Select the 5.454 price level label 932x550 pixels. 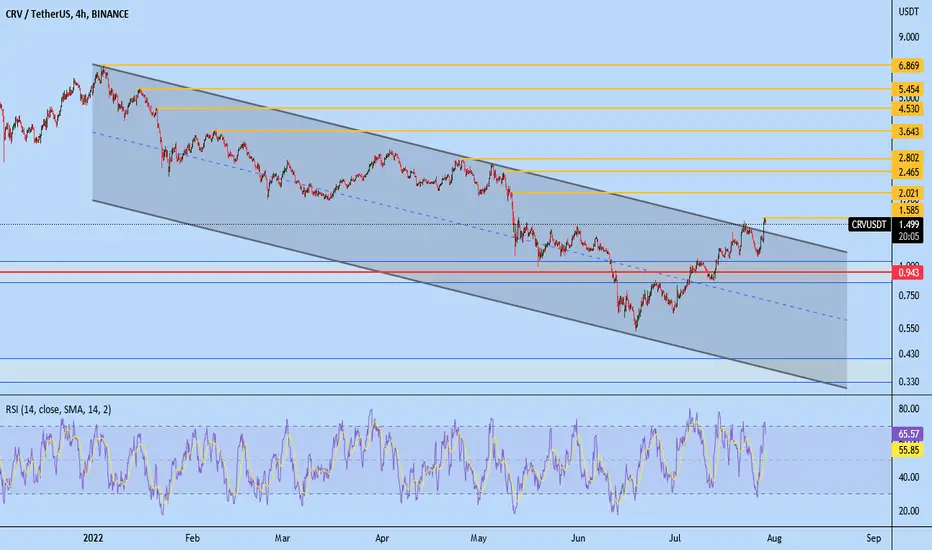pos(909,89)
